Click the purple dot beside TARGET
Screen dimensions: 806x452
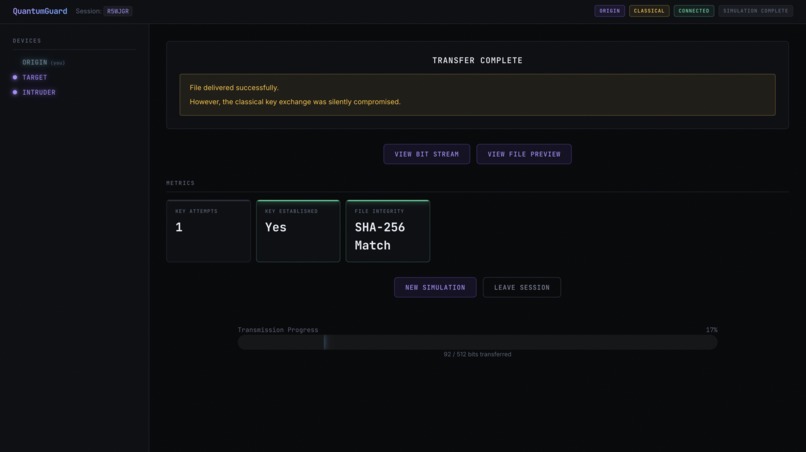click(15, 77)
